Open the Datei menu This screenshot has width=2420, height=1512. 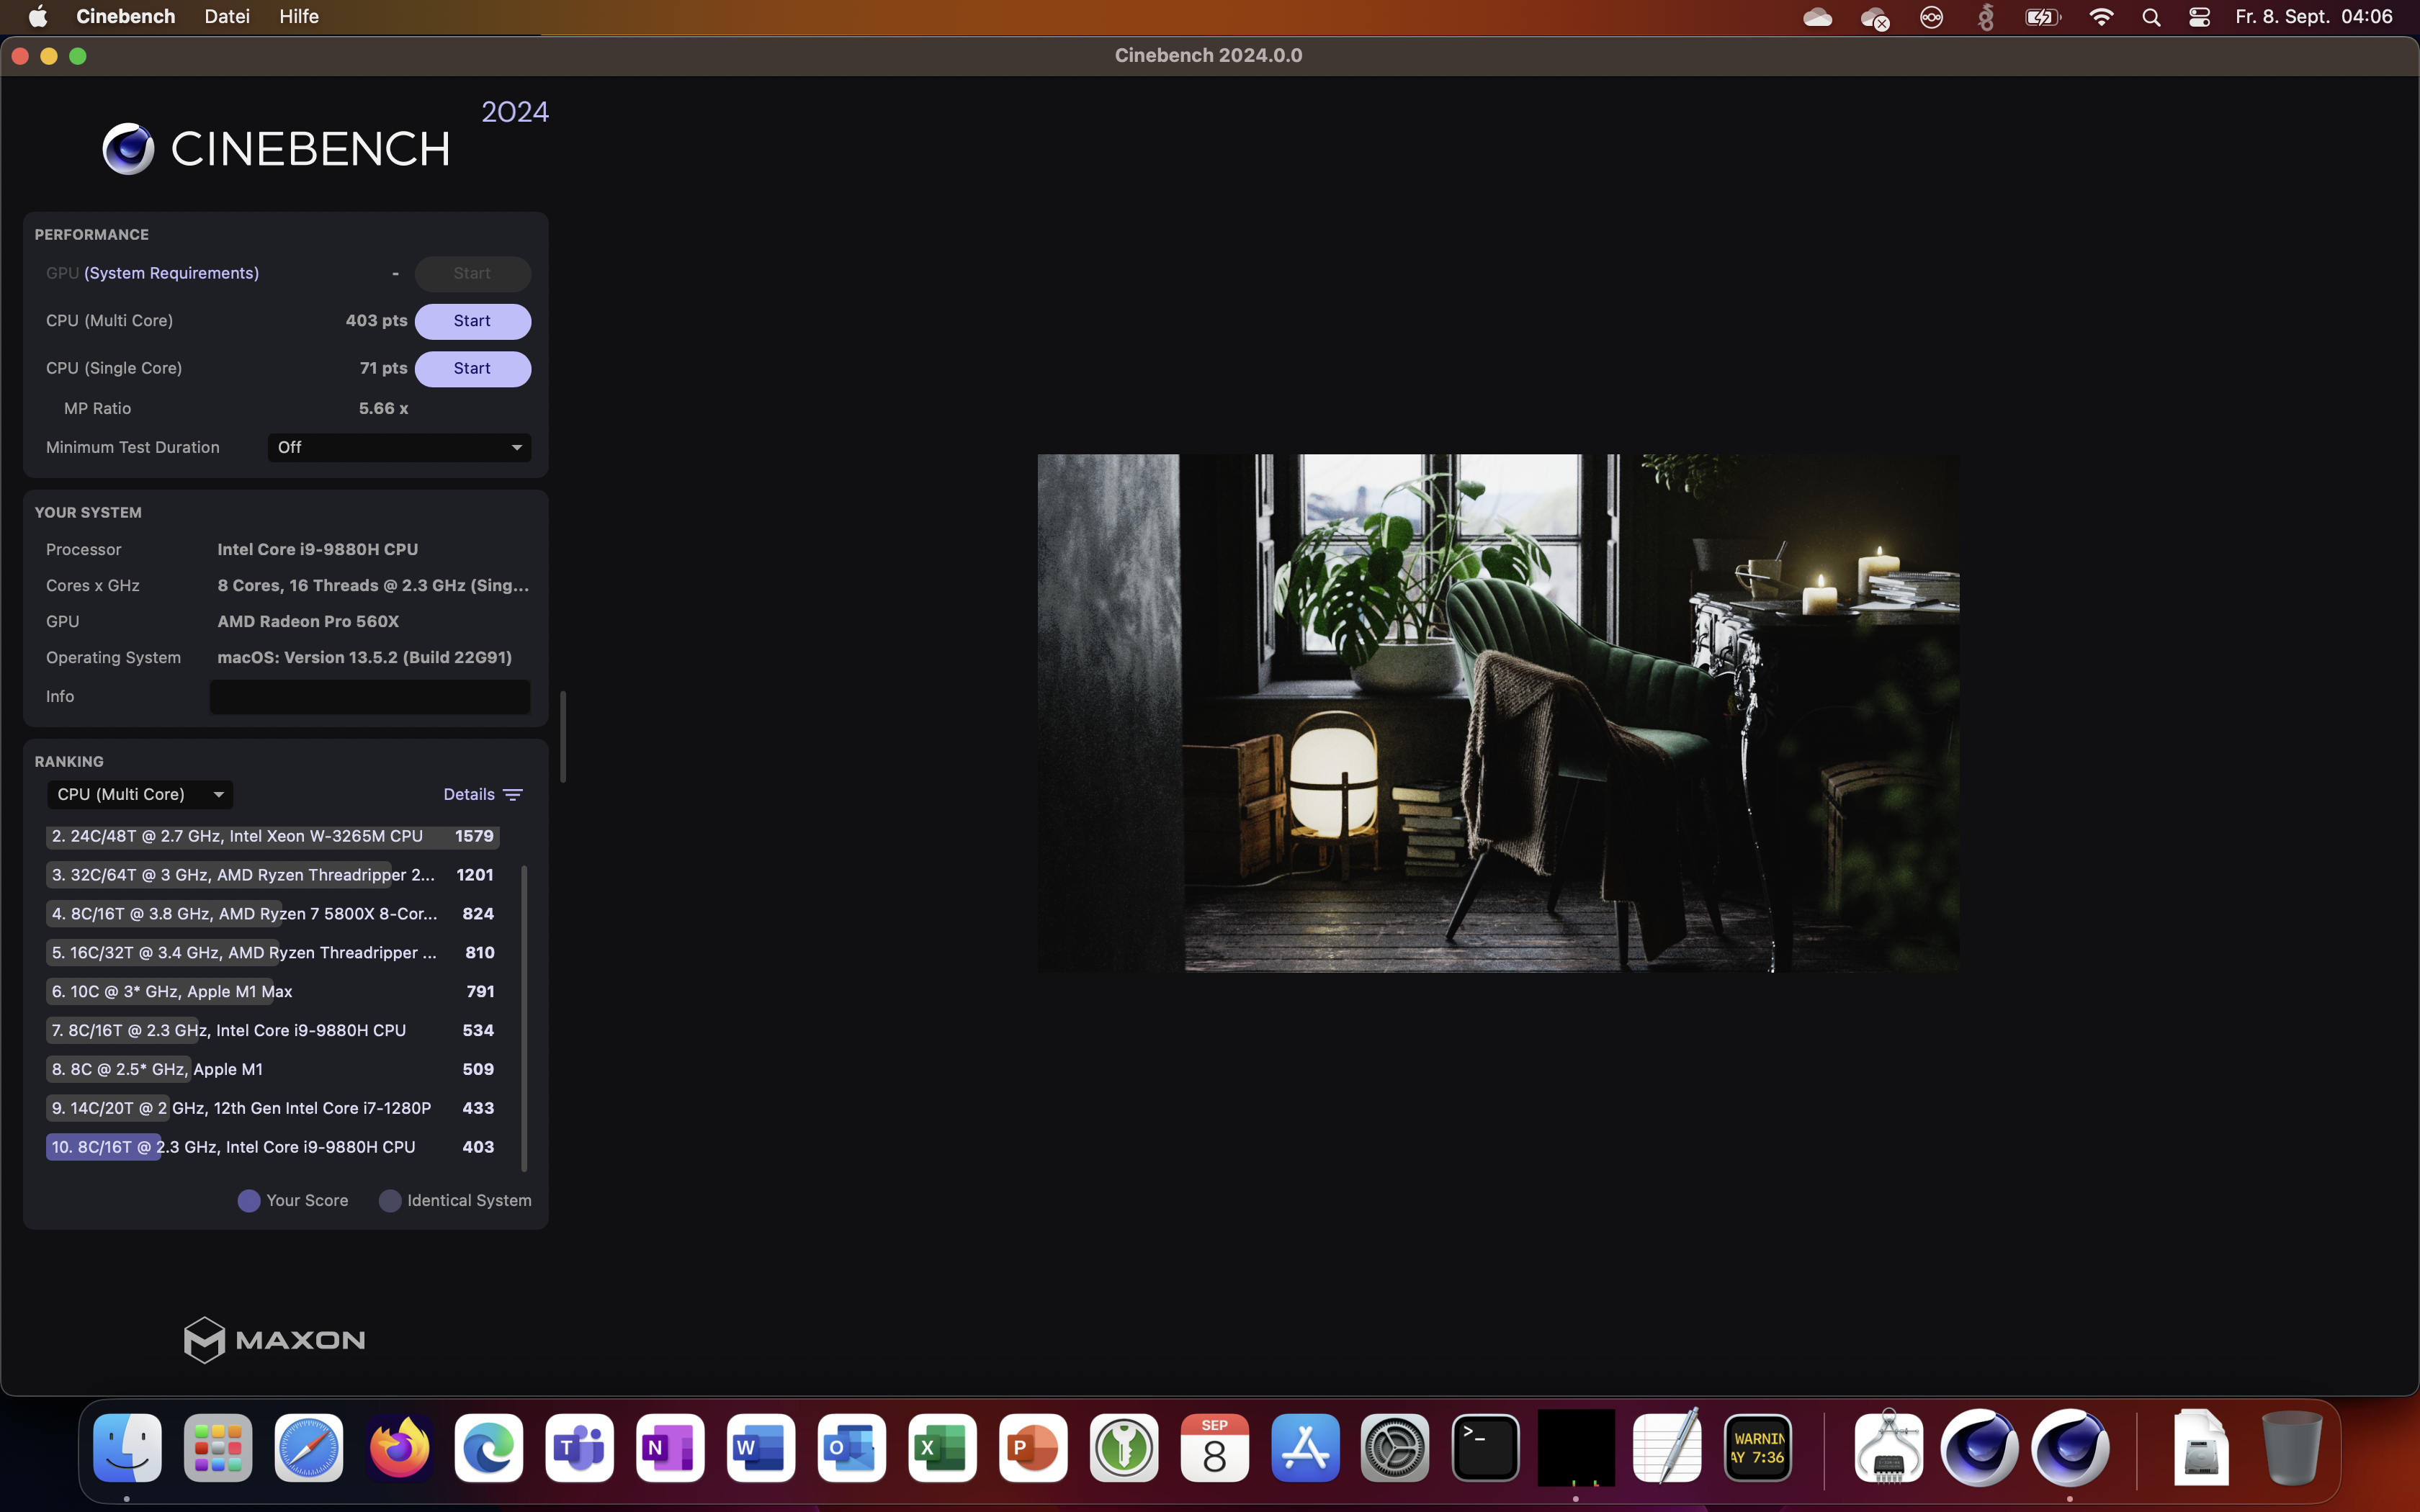(227, 17)
